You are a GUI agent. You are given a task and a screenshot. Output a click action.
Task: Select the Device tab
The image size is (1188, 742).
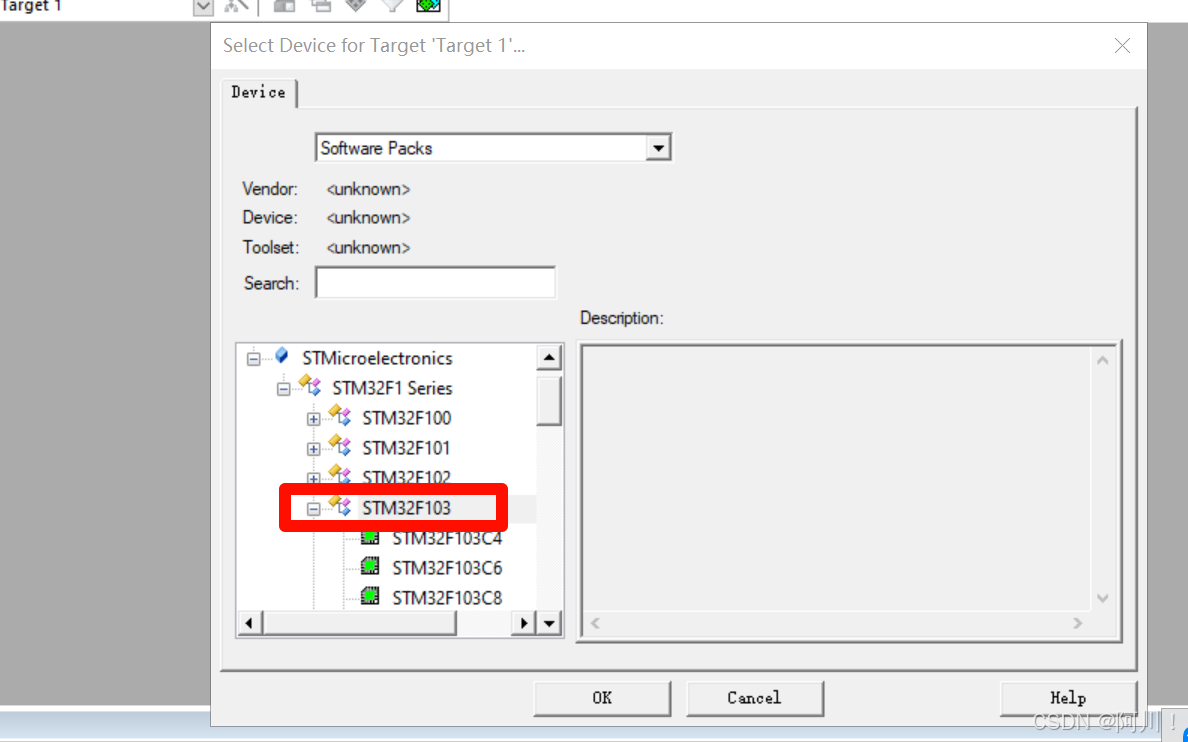pos(258,92)
